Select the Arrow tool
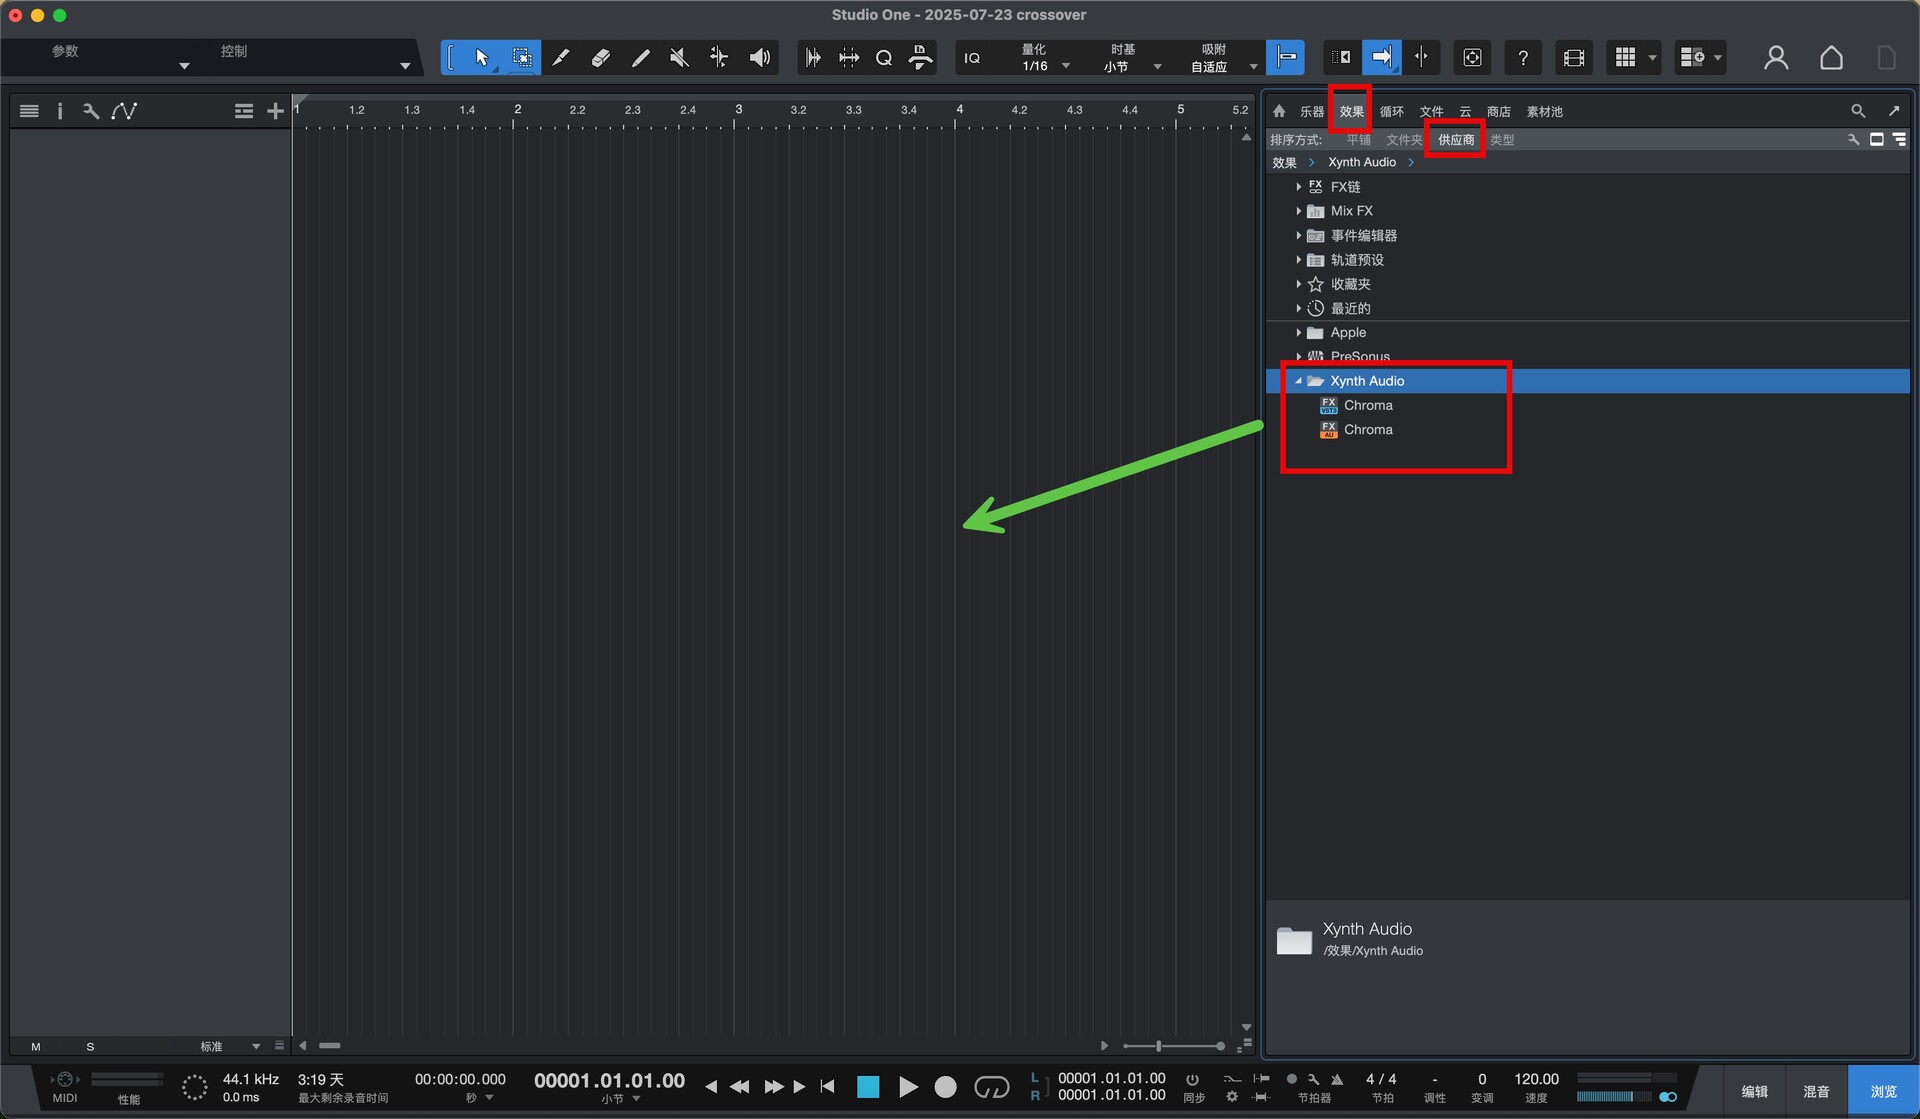 (x=482, y=58)
